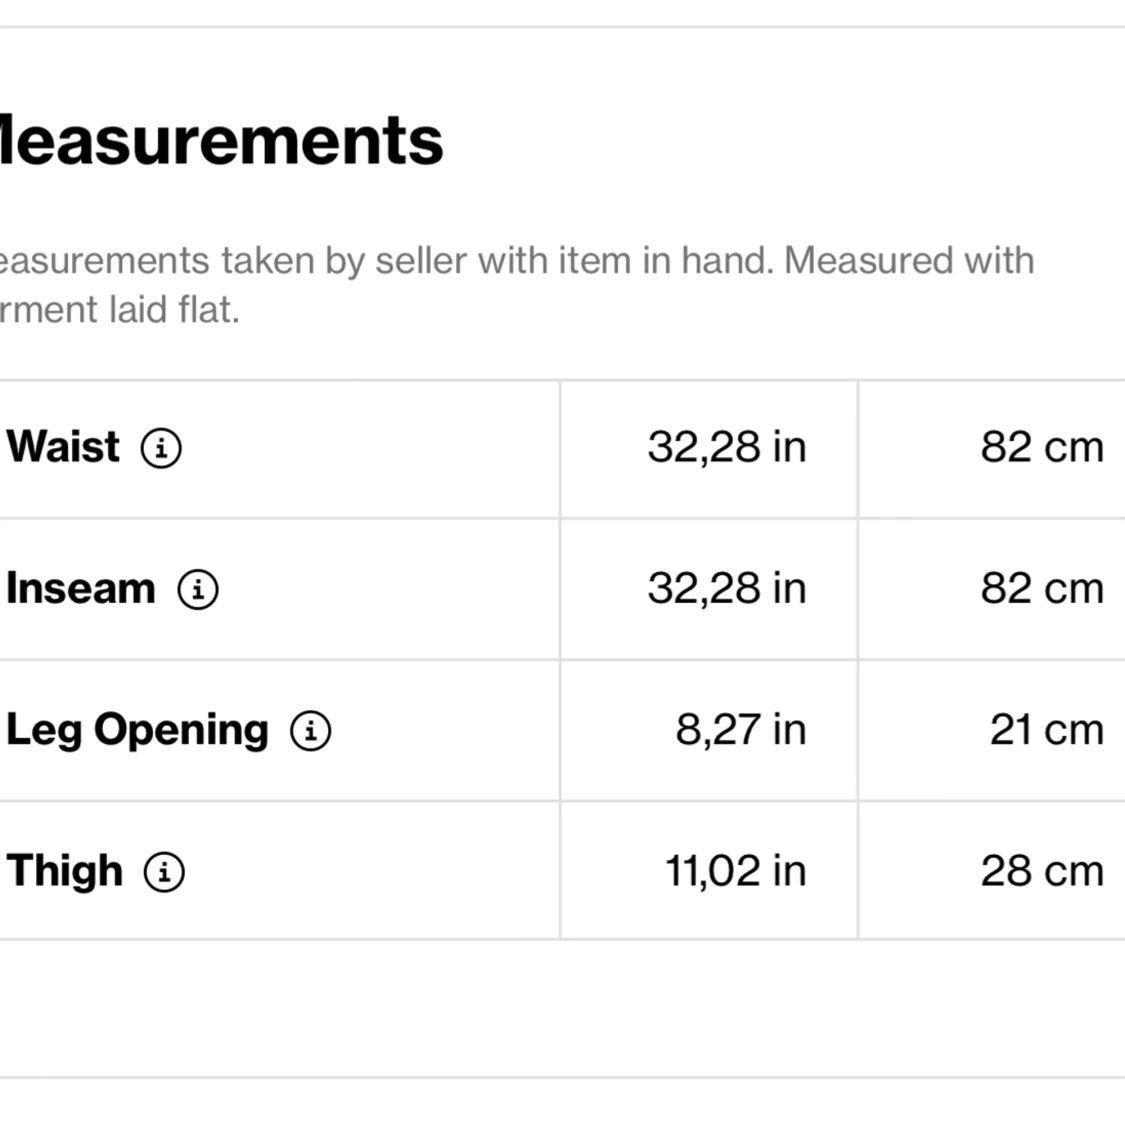
Task: Click the 21 cm Leg Opening value
Action: click(x=1046, y=730)
